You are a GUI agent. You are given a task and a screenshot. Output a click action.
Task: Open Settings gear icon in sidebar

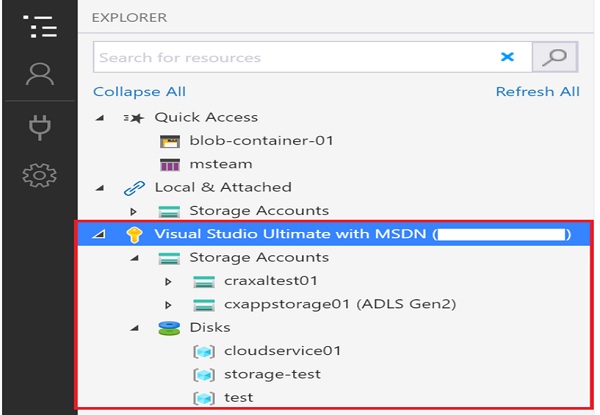point(38,176)
